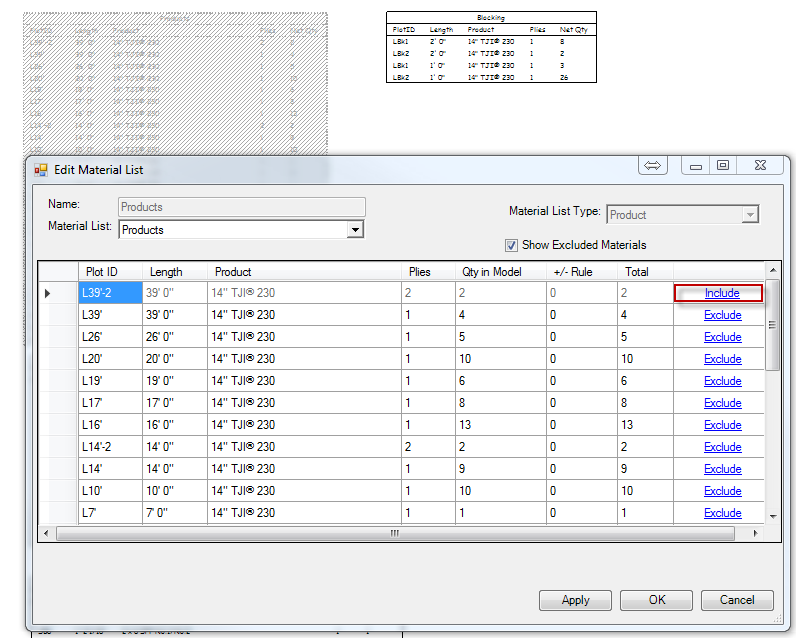Click the Name input field
796x638 pixels.
tap(242, 207)
